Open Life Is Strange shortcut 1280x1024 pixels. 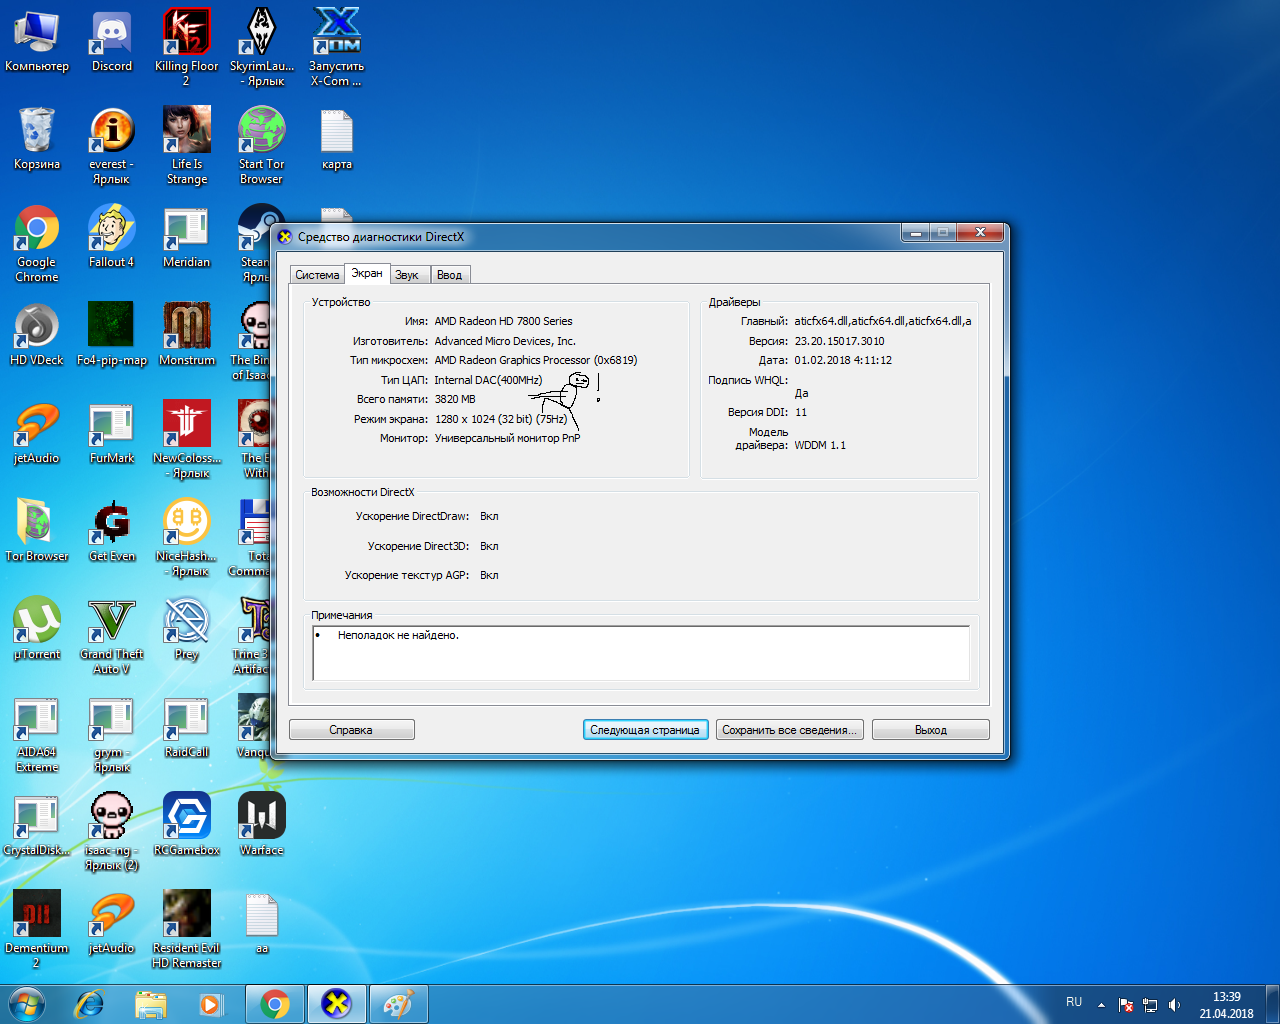click(187, 145)
